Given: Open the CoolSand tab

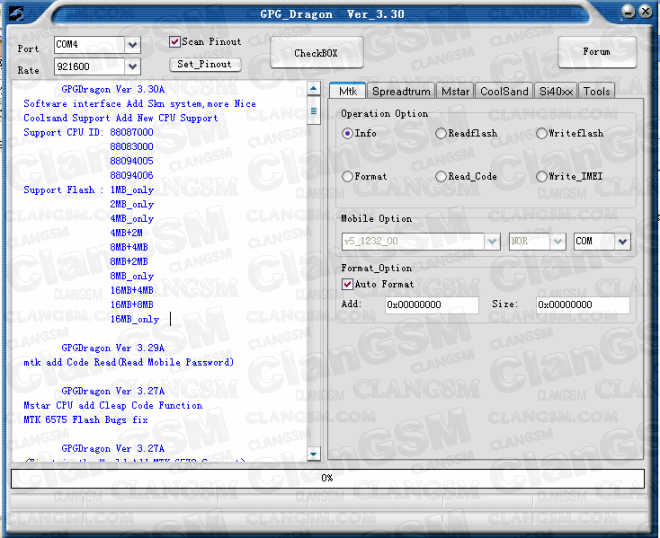Looking at the screenshot, I should click(504, 91).
